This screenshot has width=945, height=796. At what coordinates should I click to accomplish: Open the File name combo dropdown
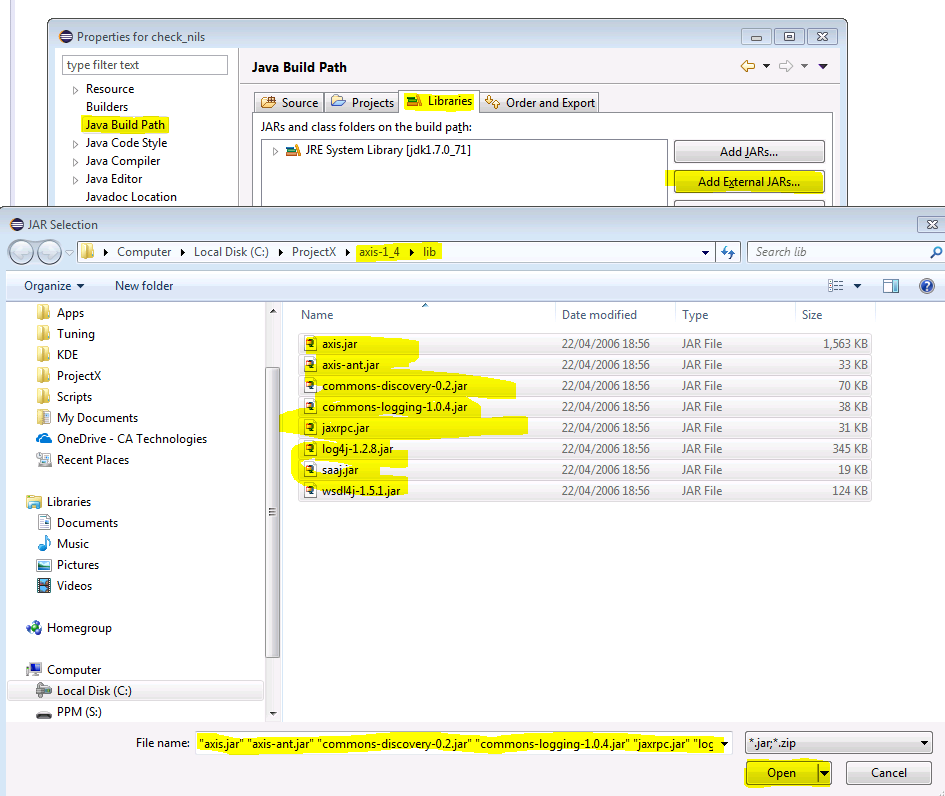pos(724,744)
